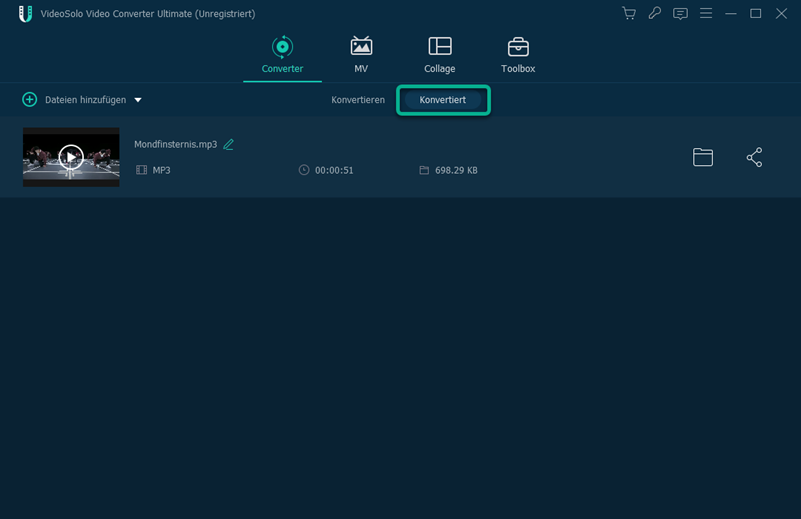Open output folder for Mondfinsternis.mp3
The image size is (801, 519).
point(702,157)
